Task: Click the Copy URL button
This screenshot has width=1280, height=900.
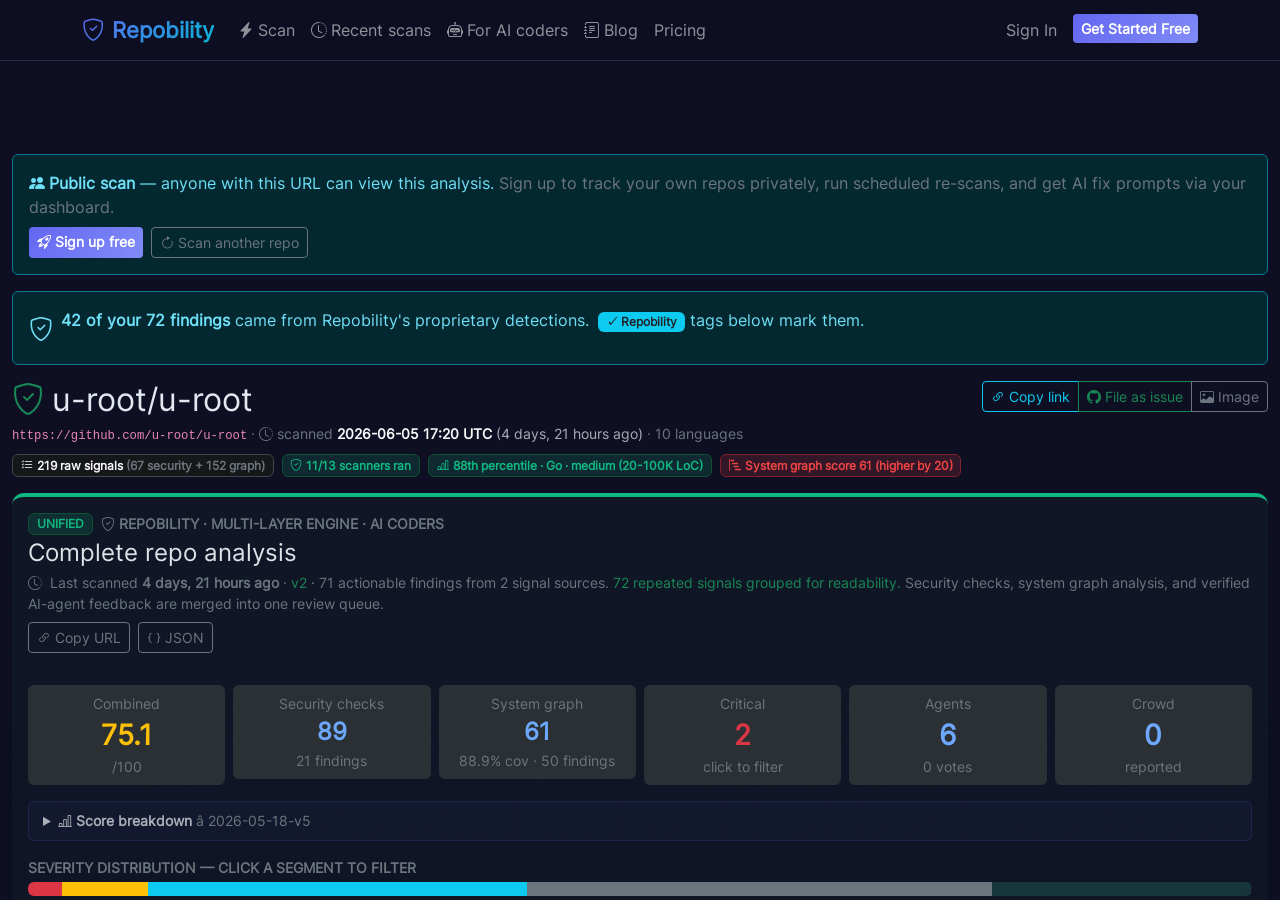Action: 79,637
